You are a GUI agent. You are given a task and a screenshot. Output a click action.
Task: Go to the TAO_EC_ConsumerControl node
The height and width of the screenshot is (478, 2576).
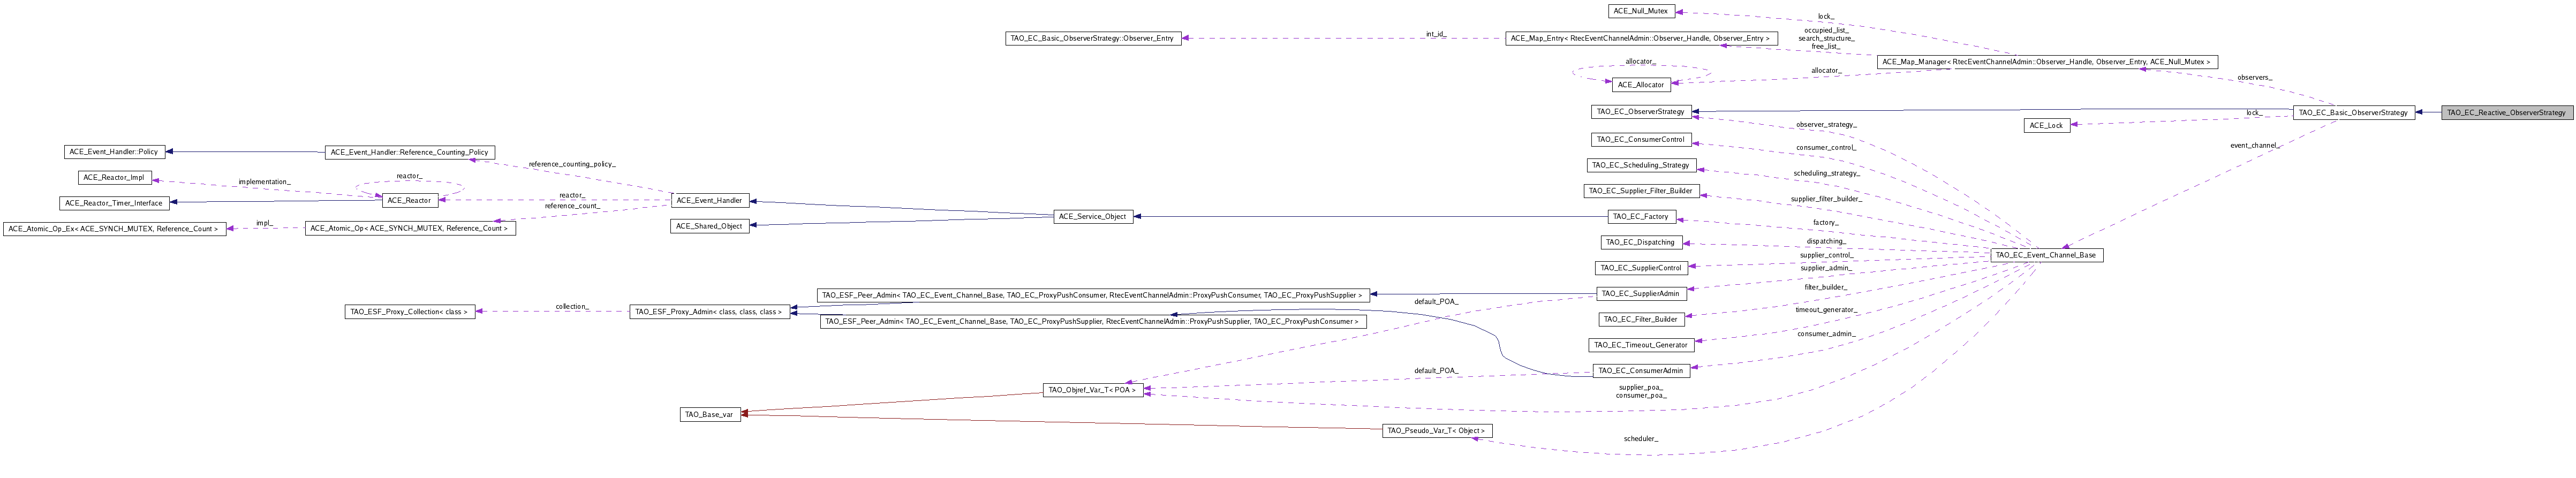pyautogui.click(x=1640, y=139)
